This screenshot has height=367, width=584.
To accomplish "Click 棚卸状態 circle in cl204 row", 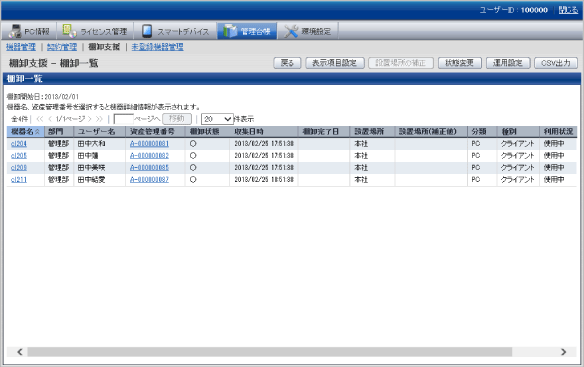I will (x=193, y=144).
